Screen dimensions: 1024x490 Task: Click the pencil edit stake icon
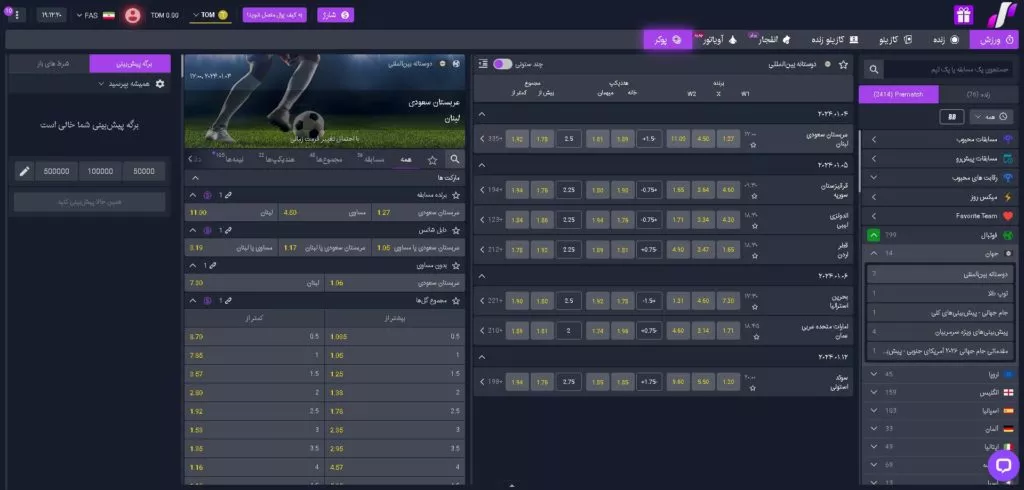24,171
